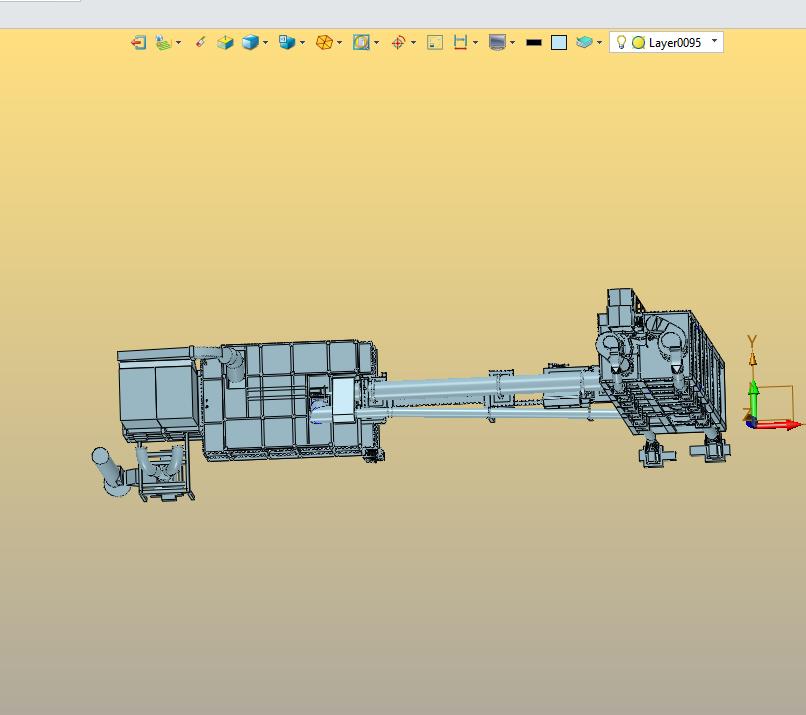Expand the measure dimension dropdown
The image size is (806, 715).
coord(475,42)
